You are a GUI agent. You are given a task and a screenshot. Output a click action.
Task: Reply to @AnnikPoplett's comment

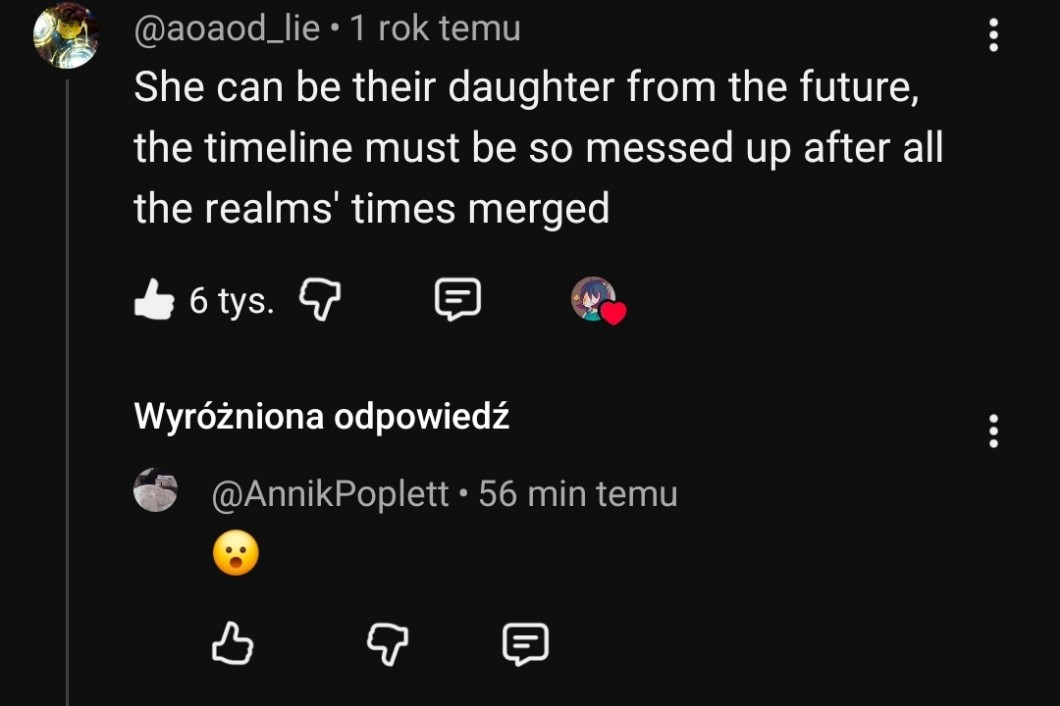(525, 644)
